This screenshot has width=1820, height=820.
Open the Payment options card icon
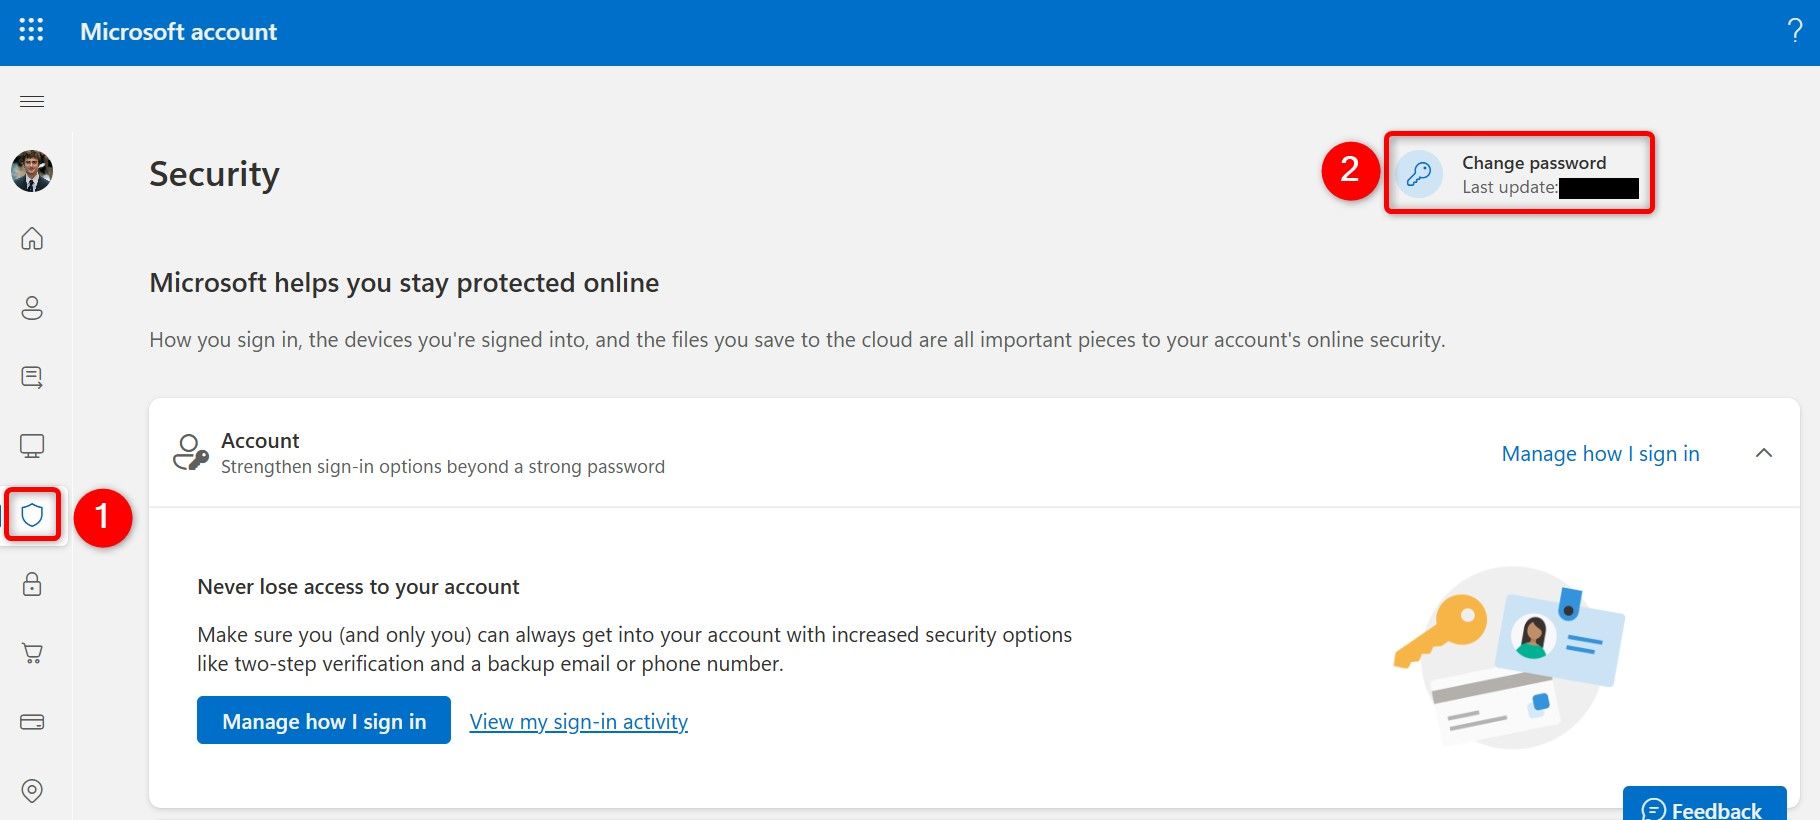pyautogui.click(x=32, y=722)
